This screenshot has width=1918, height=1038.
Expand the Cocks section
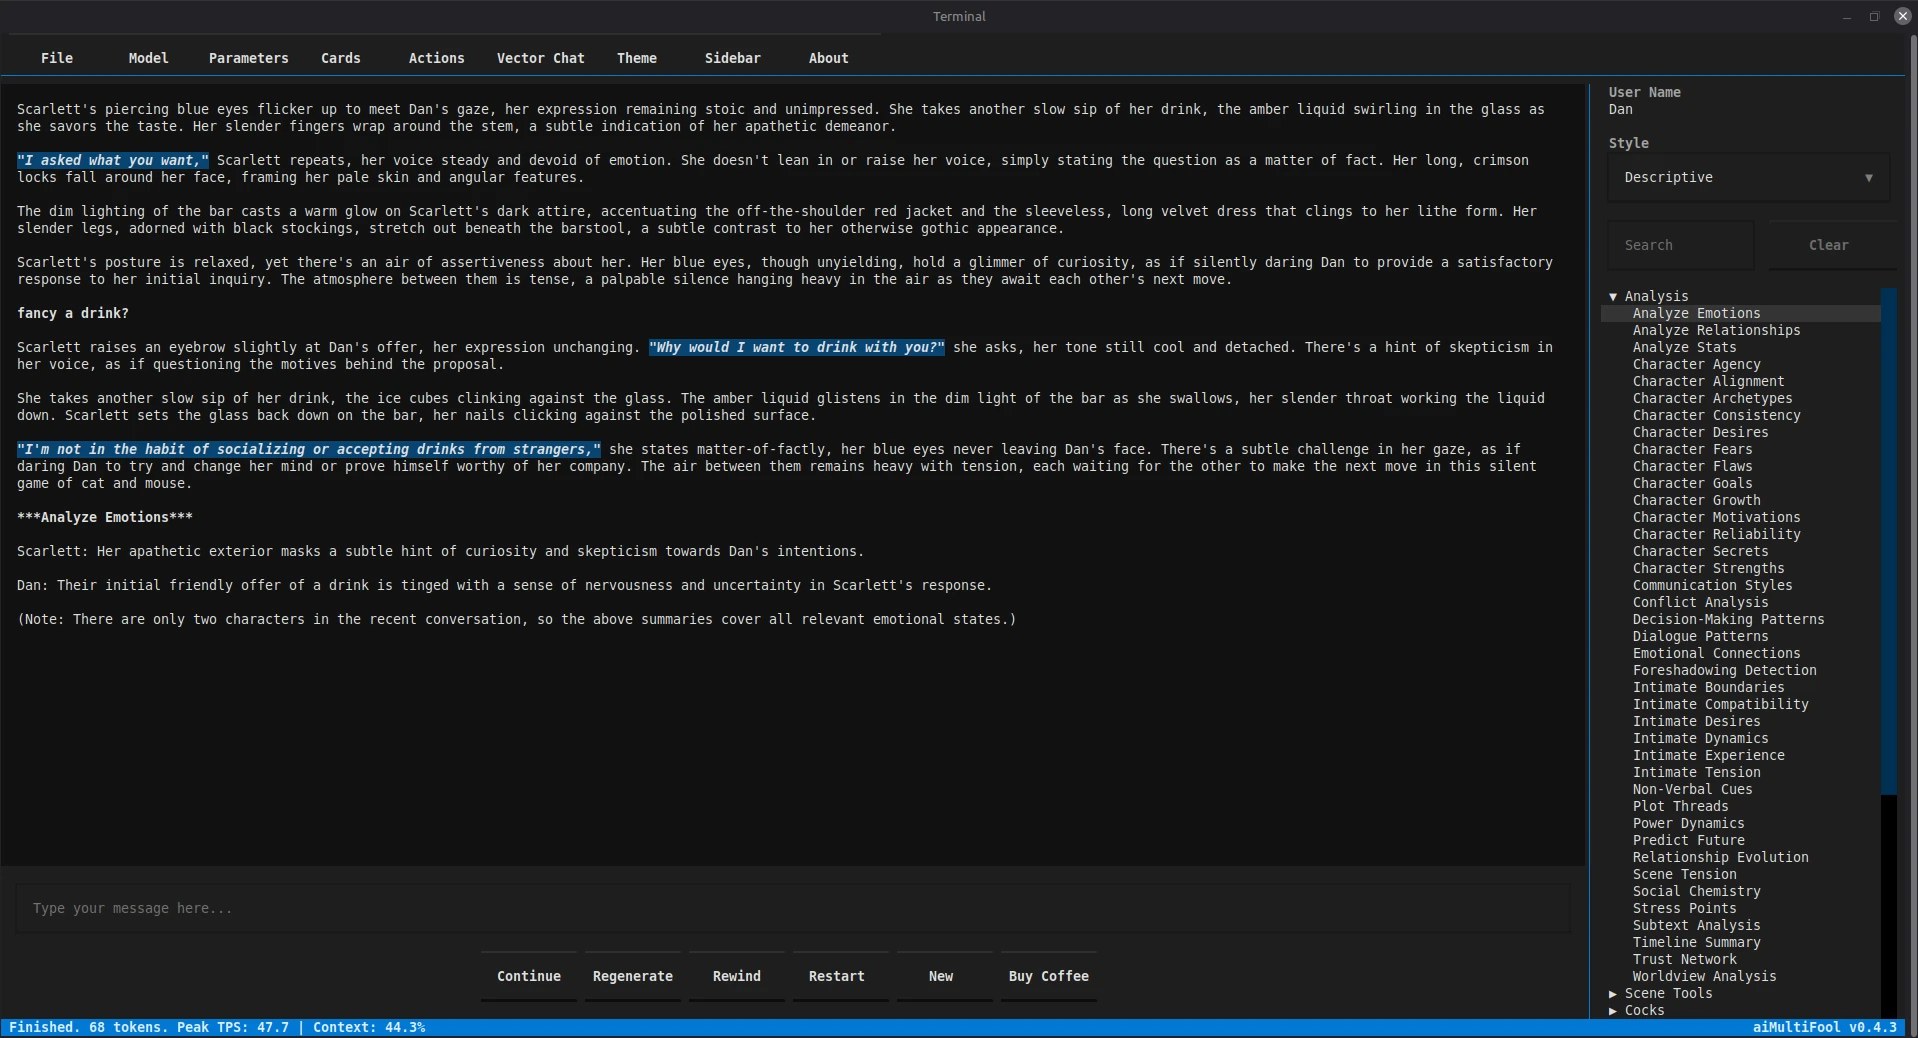tap(1613, 1011)
